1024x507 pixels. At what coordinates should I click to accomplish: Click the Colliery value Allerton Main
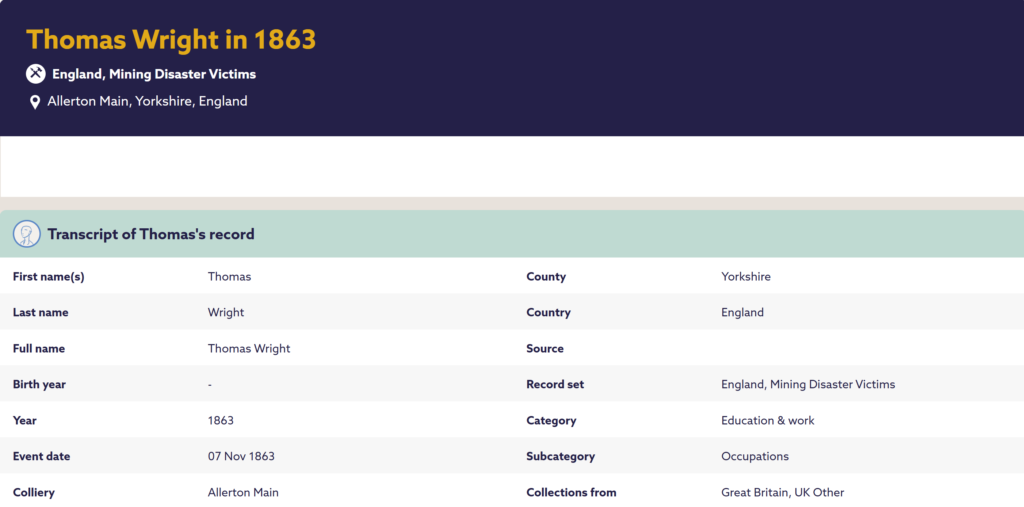(x=243, y=492)
